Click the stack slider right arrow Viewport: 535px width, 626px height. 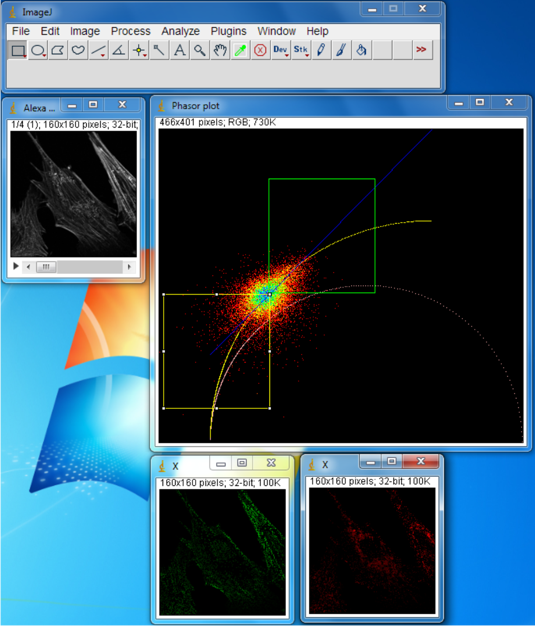[129, 267]
